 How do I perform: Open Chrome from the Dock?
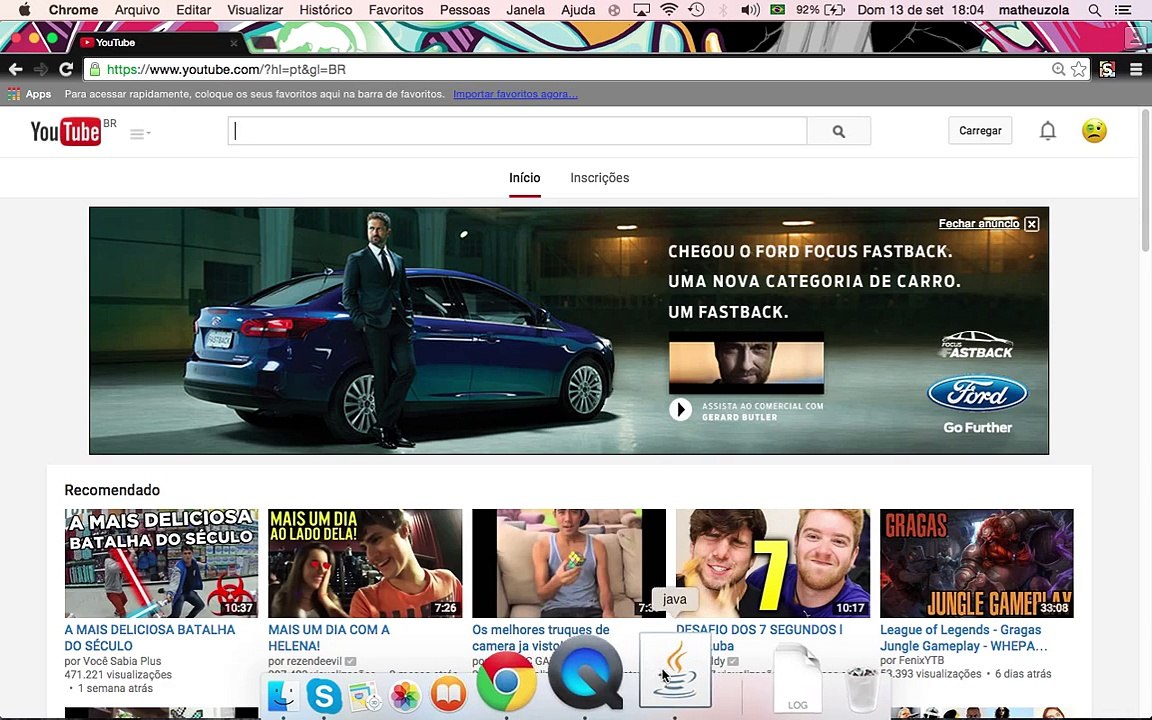click(506, 682)
